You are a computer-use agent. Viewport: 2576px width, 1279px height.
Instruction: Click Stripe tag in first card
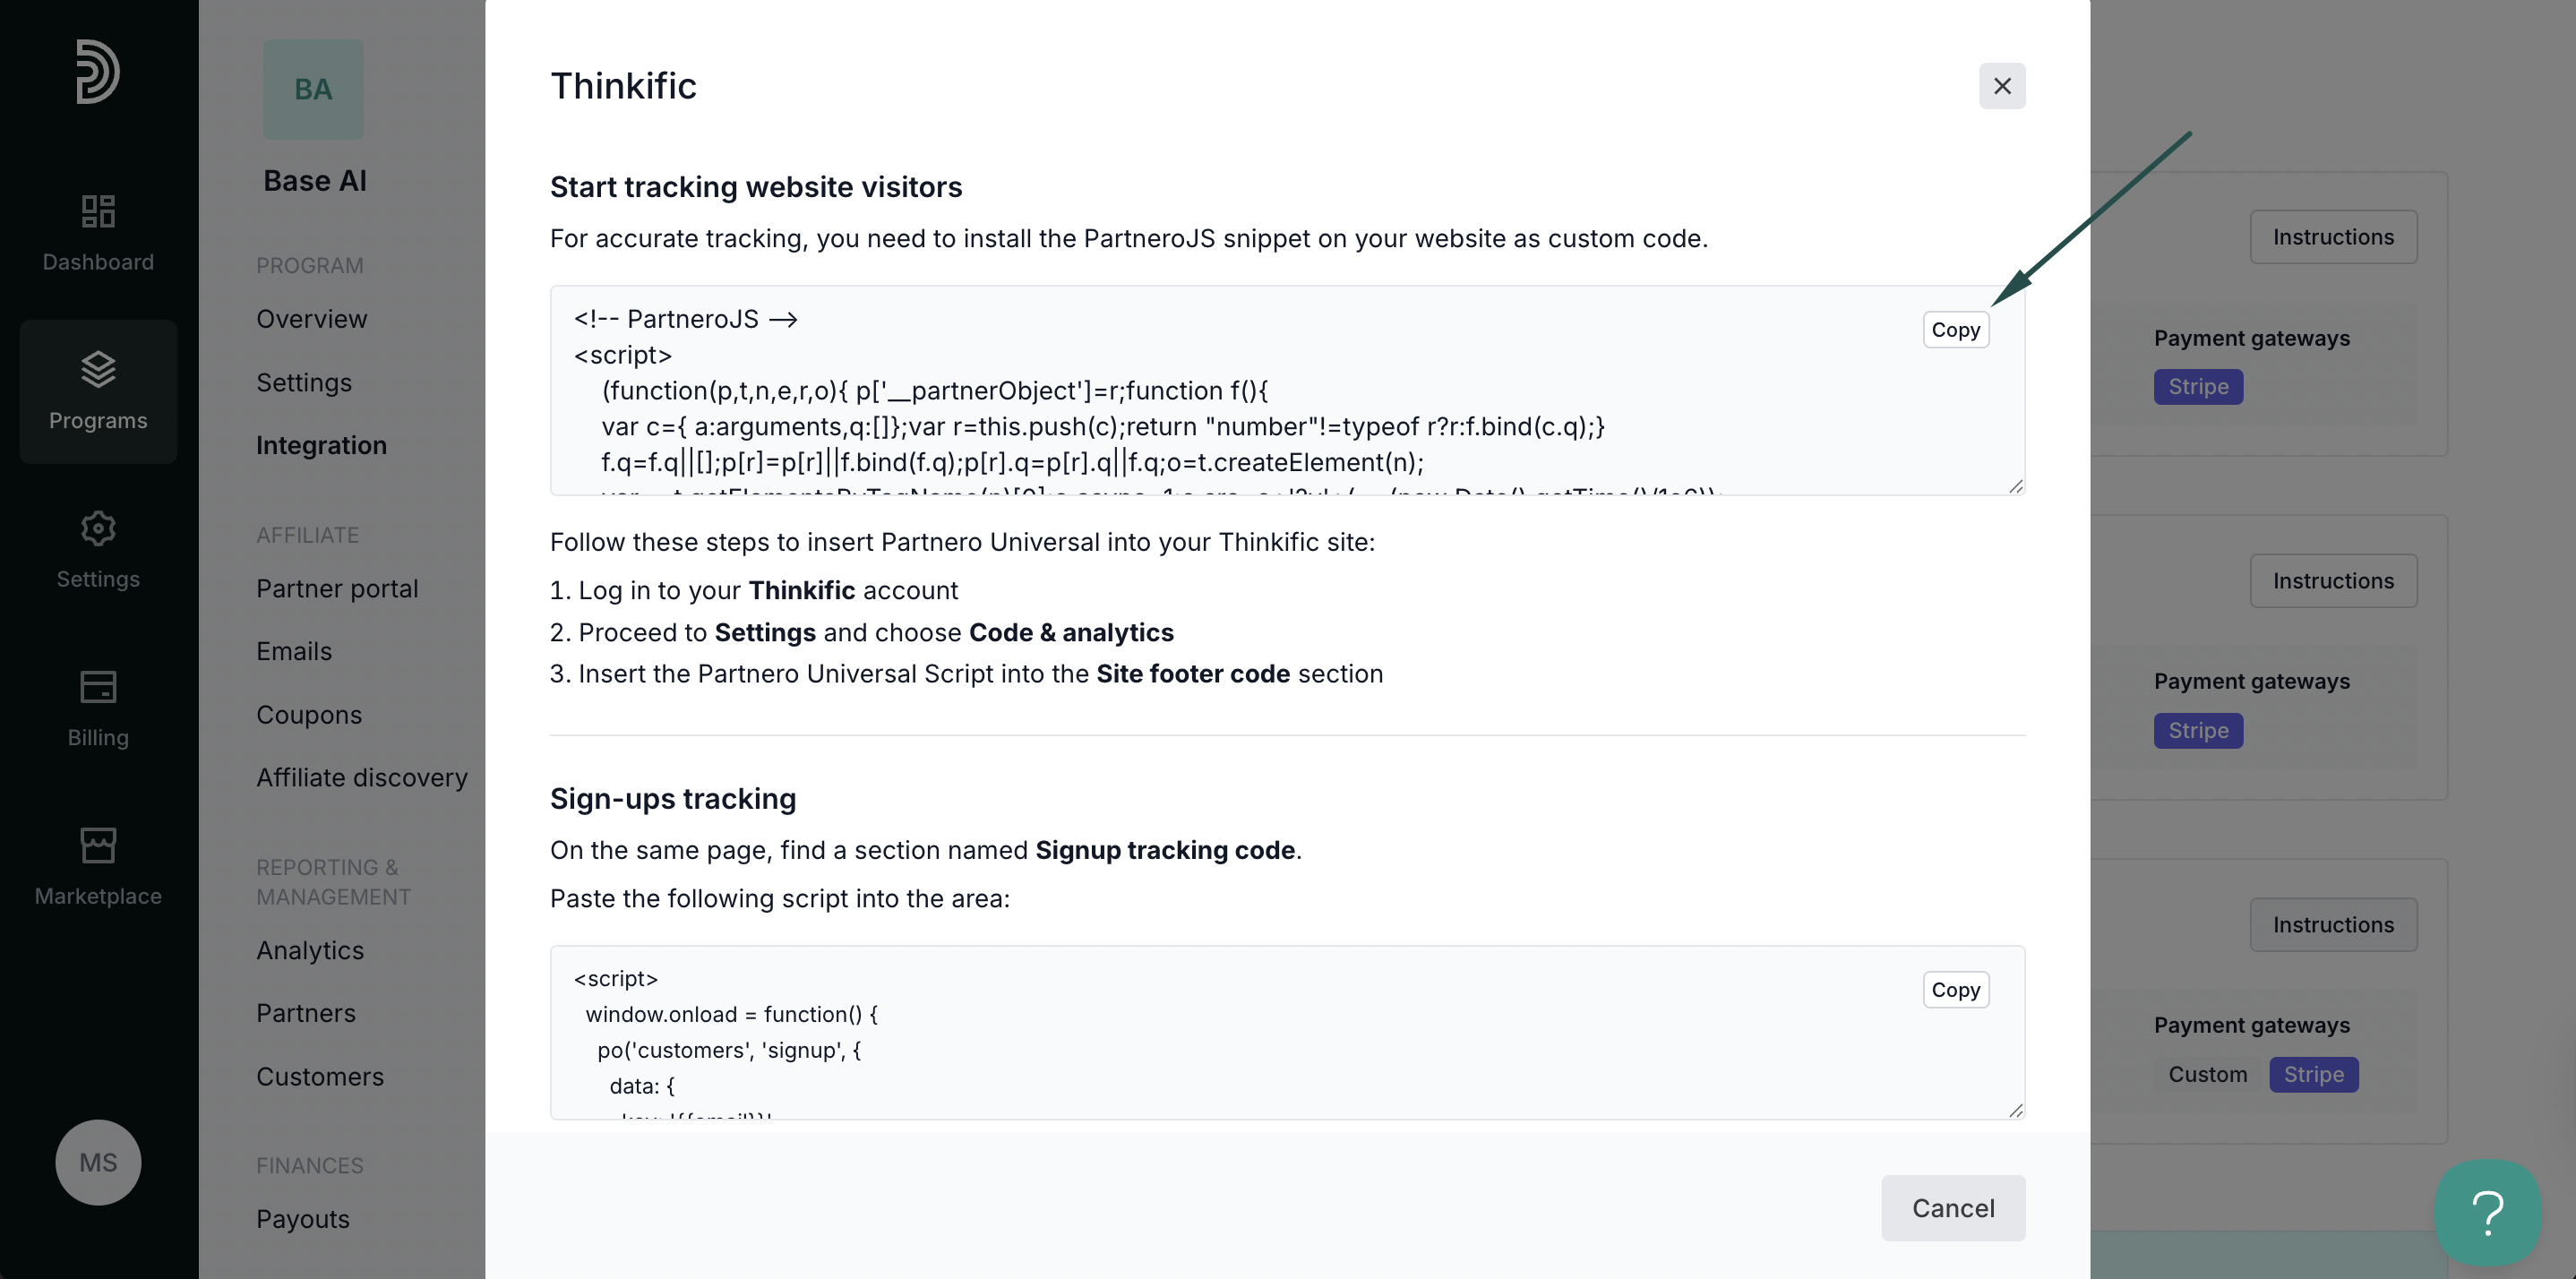pyautogui.click(x=2198, y=387)
